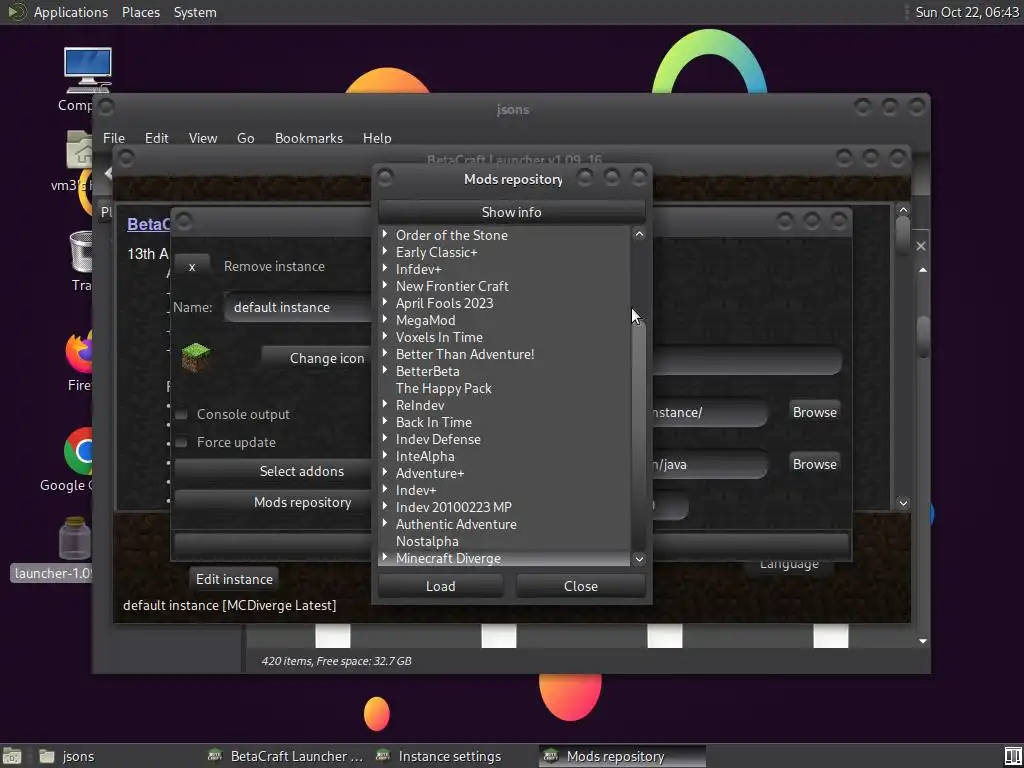Viewport: 1024px width, 768px height.
Task: Expand the Early Classic+ entry
Action: (x=385, y=251)
